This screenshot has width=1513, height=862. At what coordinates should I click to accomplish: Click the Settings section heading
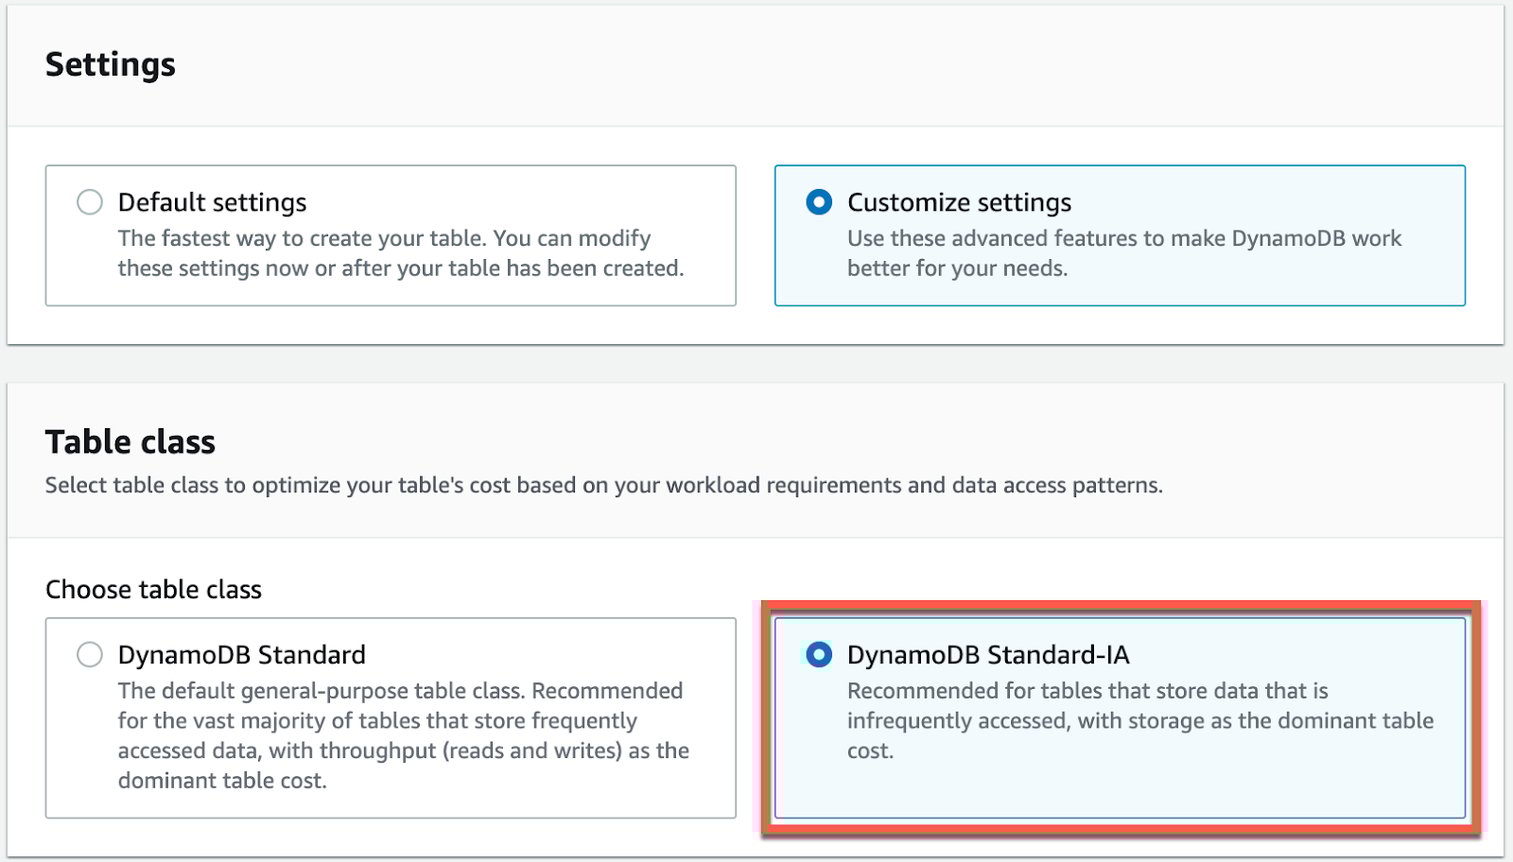110,64
